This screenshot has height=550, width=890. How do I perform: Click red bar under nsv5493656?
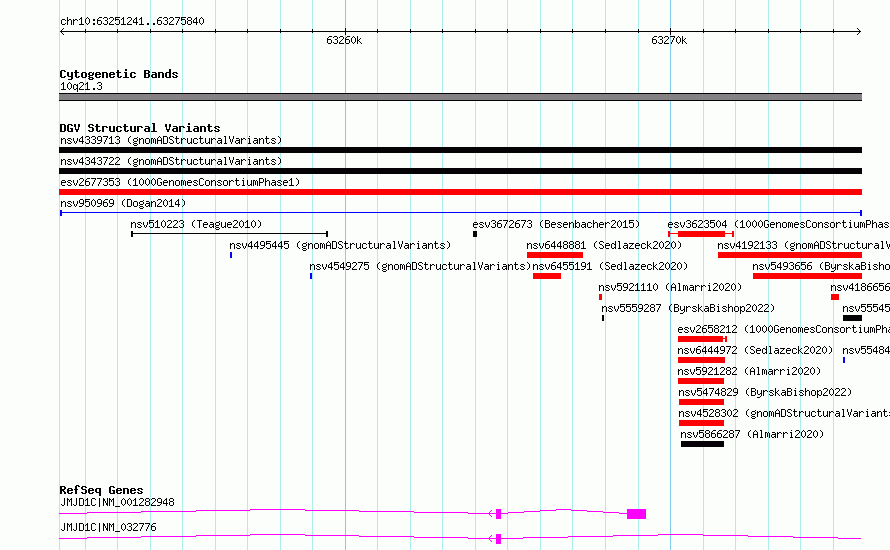point(808,276)
